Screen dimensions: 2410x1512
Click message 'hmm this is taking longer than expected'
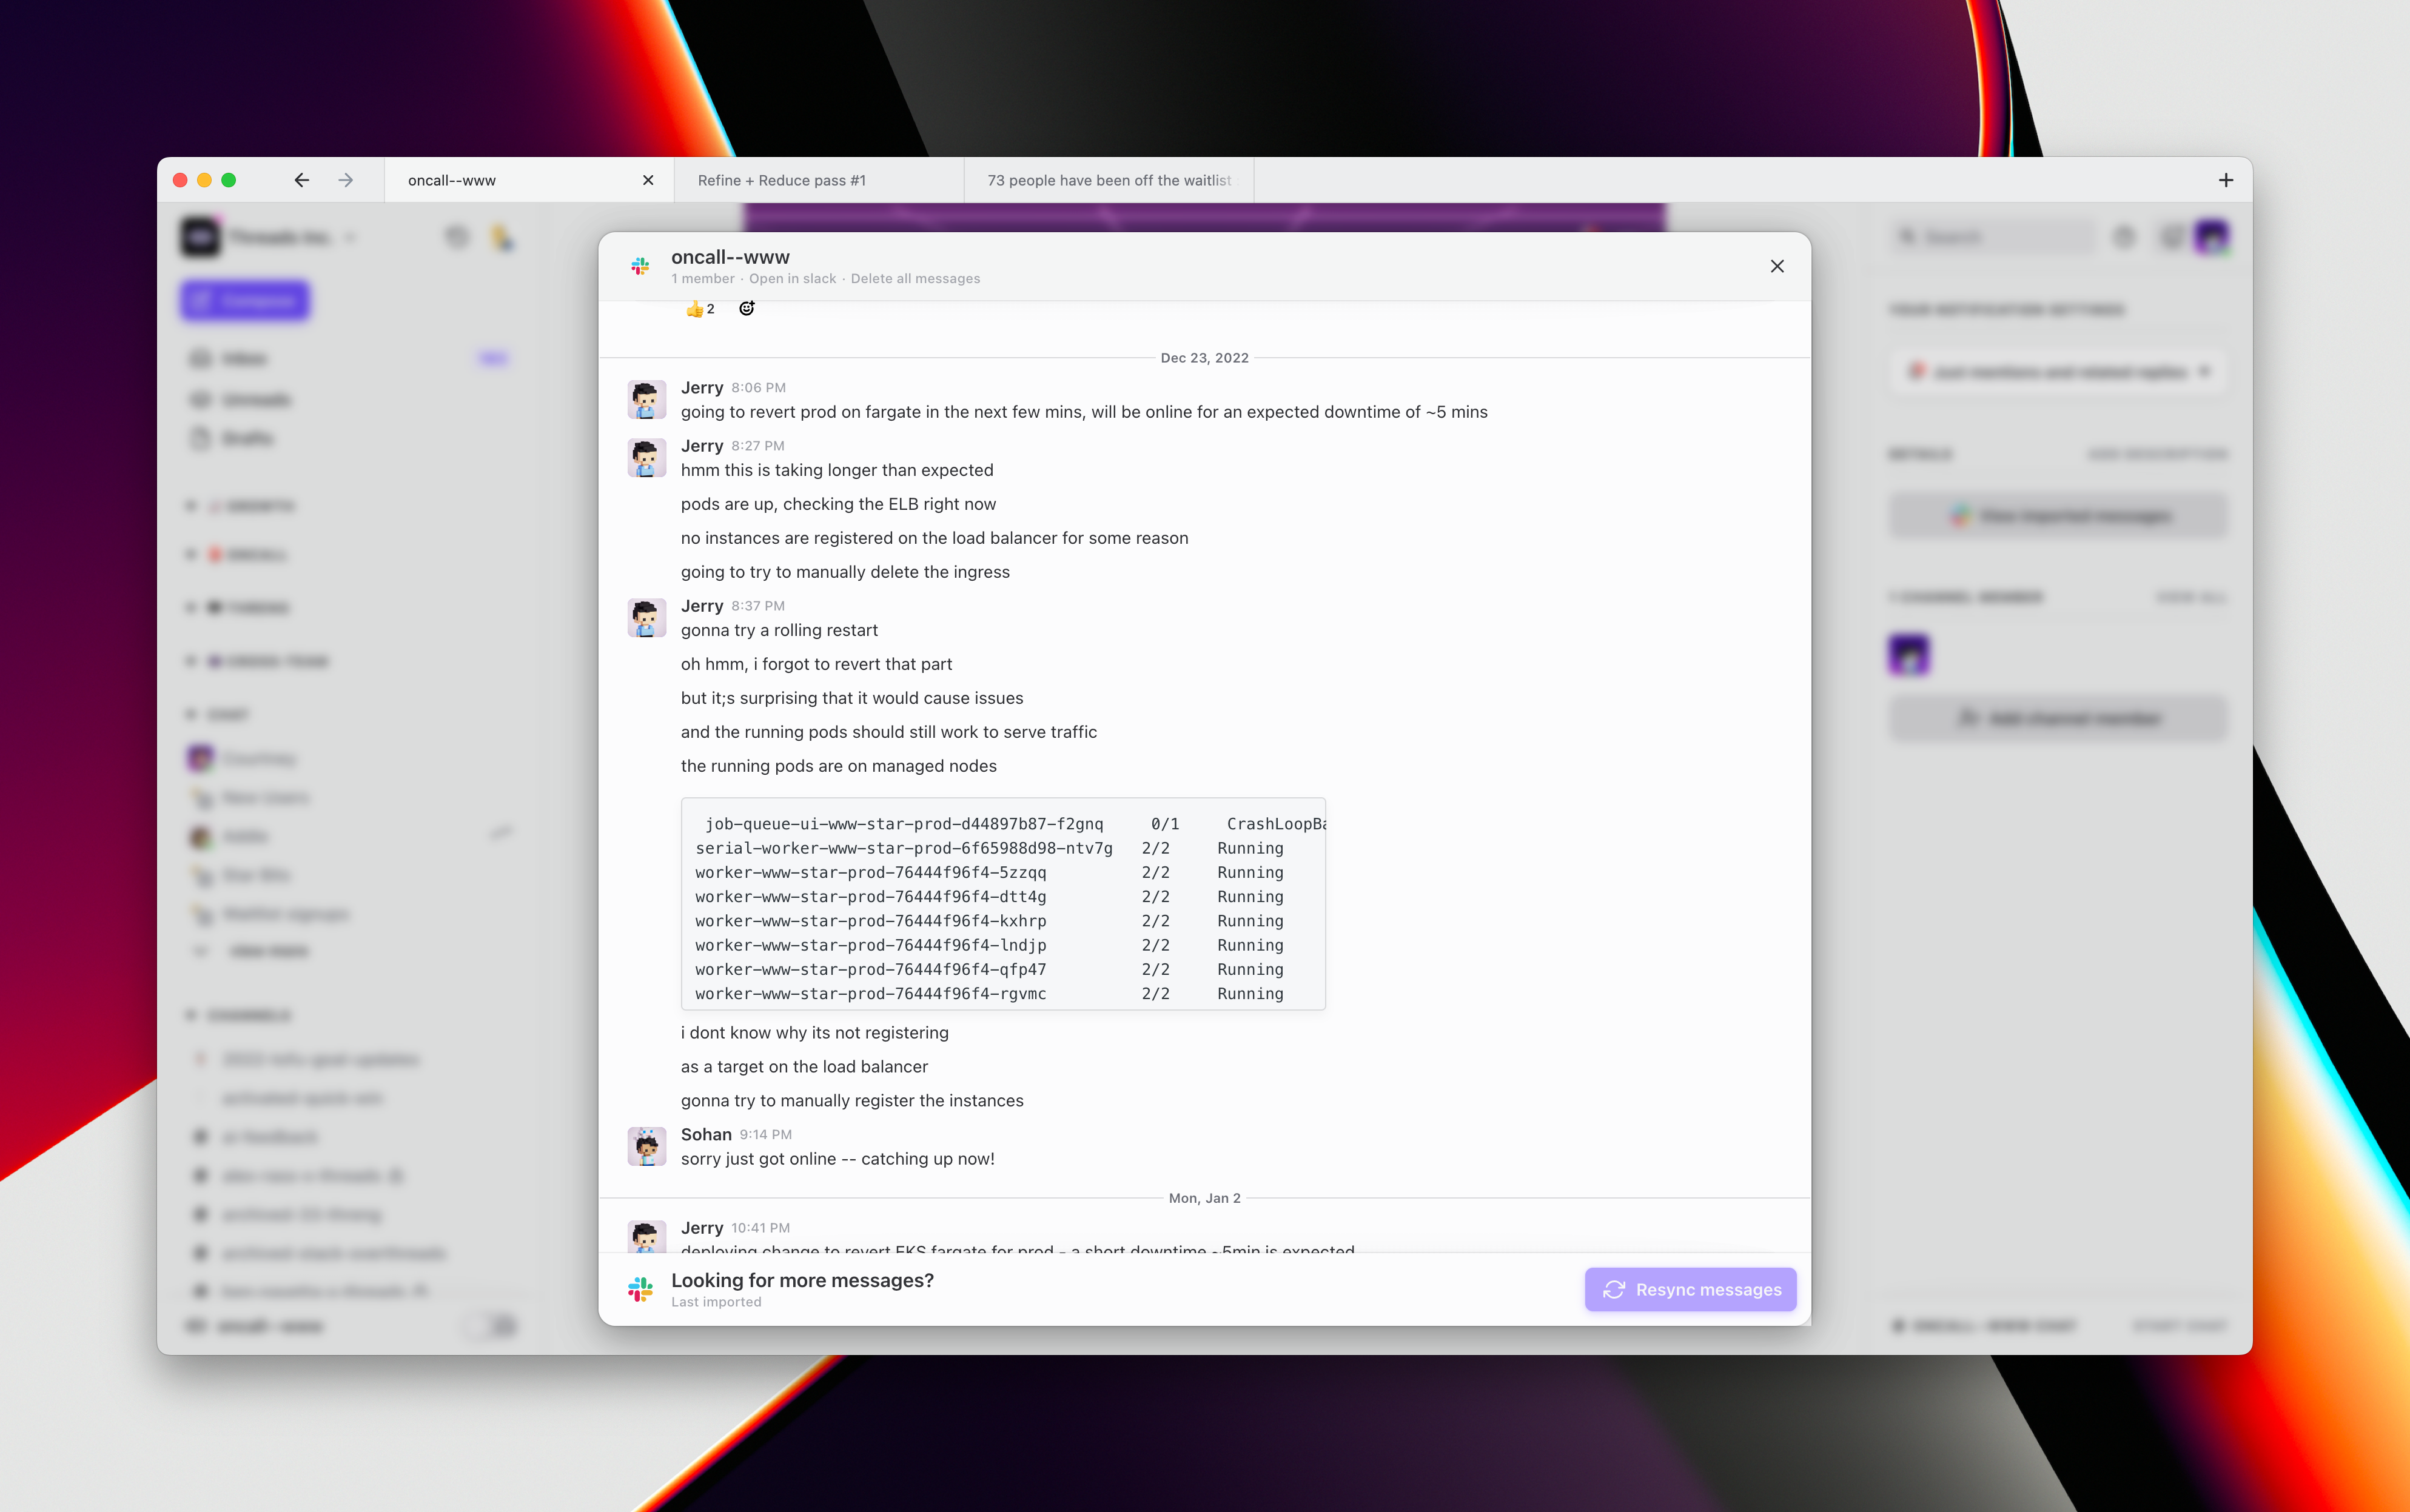tap(837, 470)
